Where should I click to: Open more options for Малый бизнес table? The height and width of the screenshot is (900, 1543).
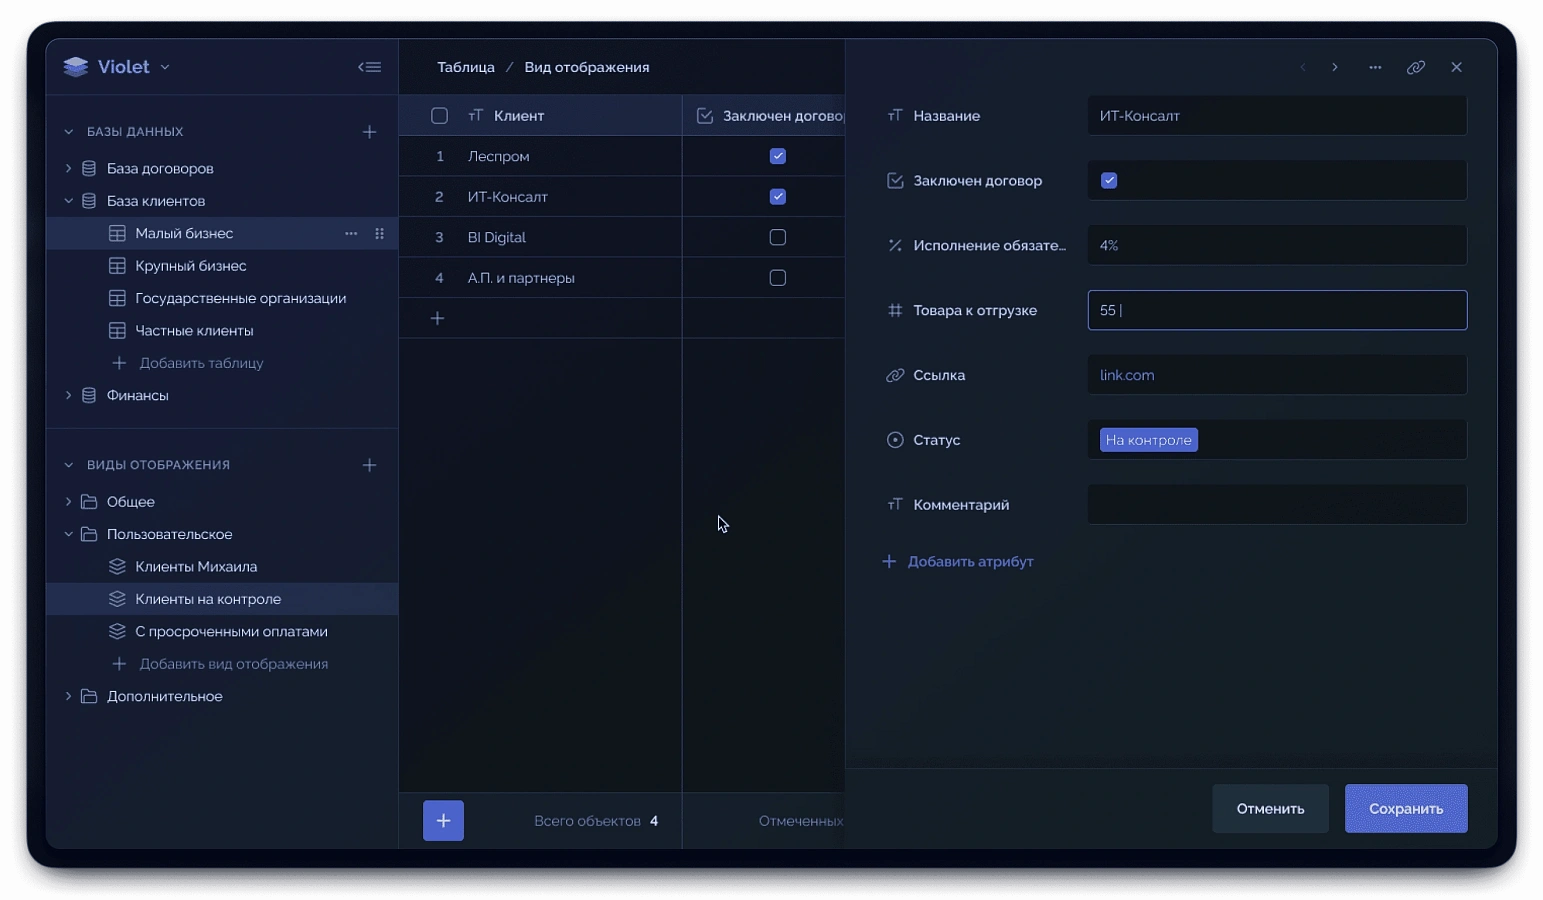(351, 233)
